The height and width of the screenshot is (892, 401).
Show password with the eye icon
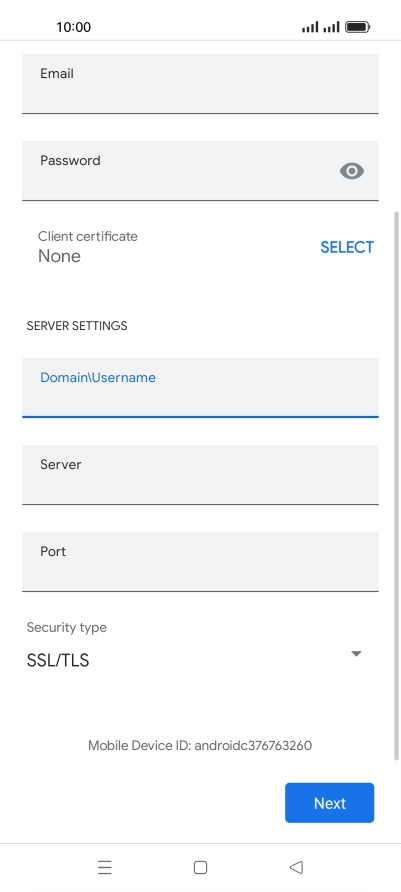click(x=352, y=171)
